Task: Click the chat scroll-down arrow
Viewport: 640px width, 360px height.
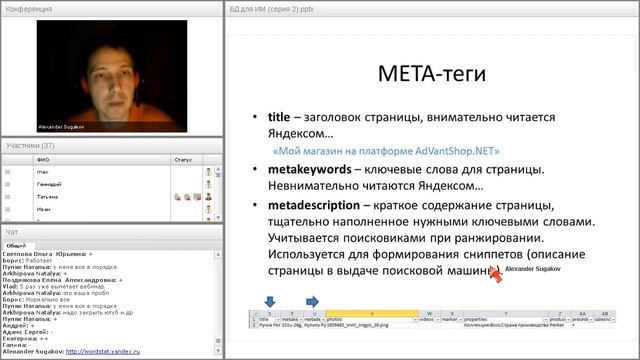Action: (218, 351)
